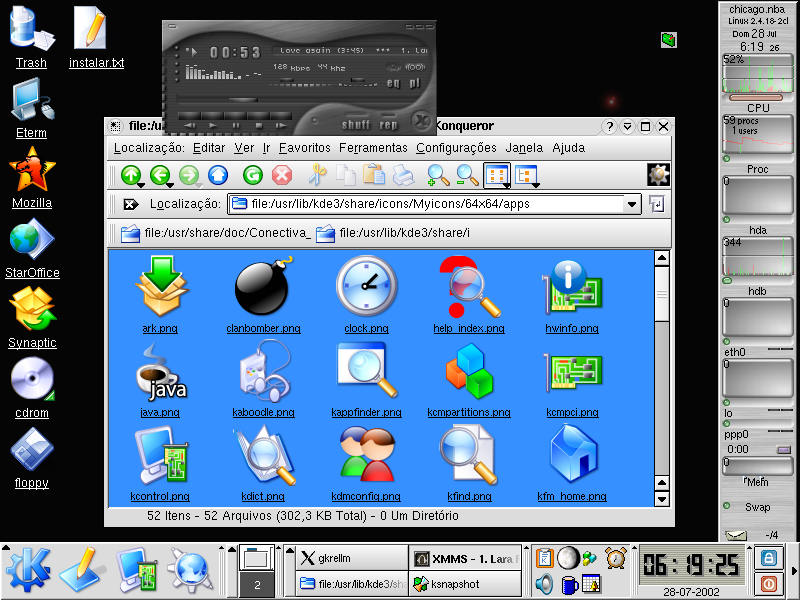Image resolution: width=800 pixels, height=600 pixels.
Task: Open the Trash desktop icon
Action: (31, 38)
